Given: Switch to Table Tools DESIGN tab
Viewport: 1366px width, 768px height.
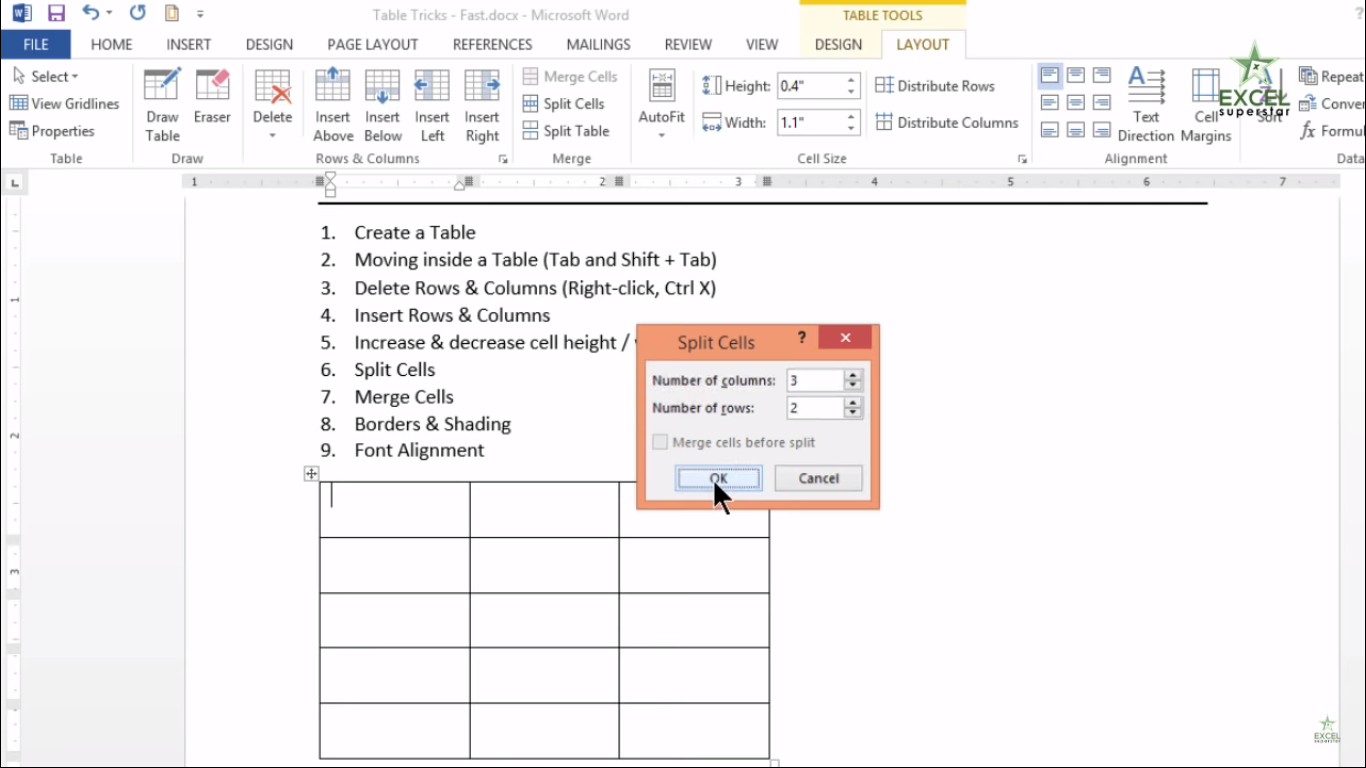Looking at the screenshot, I should click(x=838, y=44).
